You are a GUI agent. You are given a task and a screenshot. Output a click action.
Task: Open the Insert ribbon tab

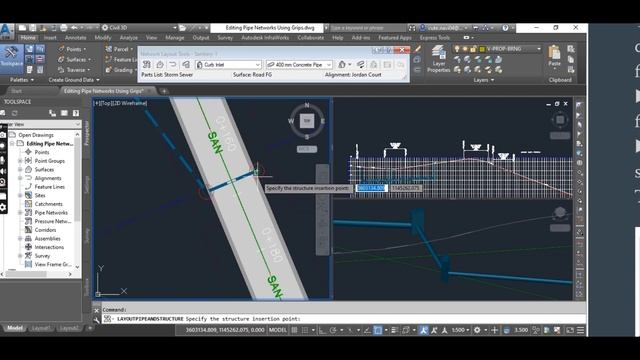50,38
